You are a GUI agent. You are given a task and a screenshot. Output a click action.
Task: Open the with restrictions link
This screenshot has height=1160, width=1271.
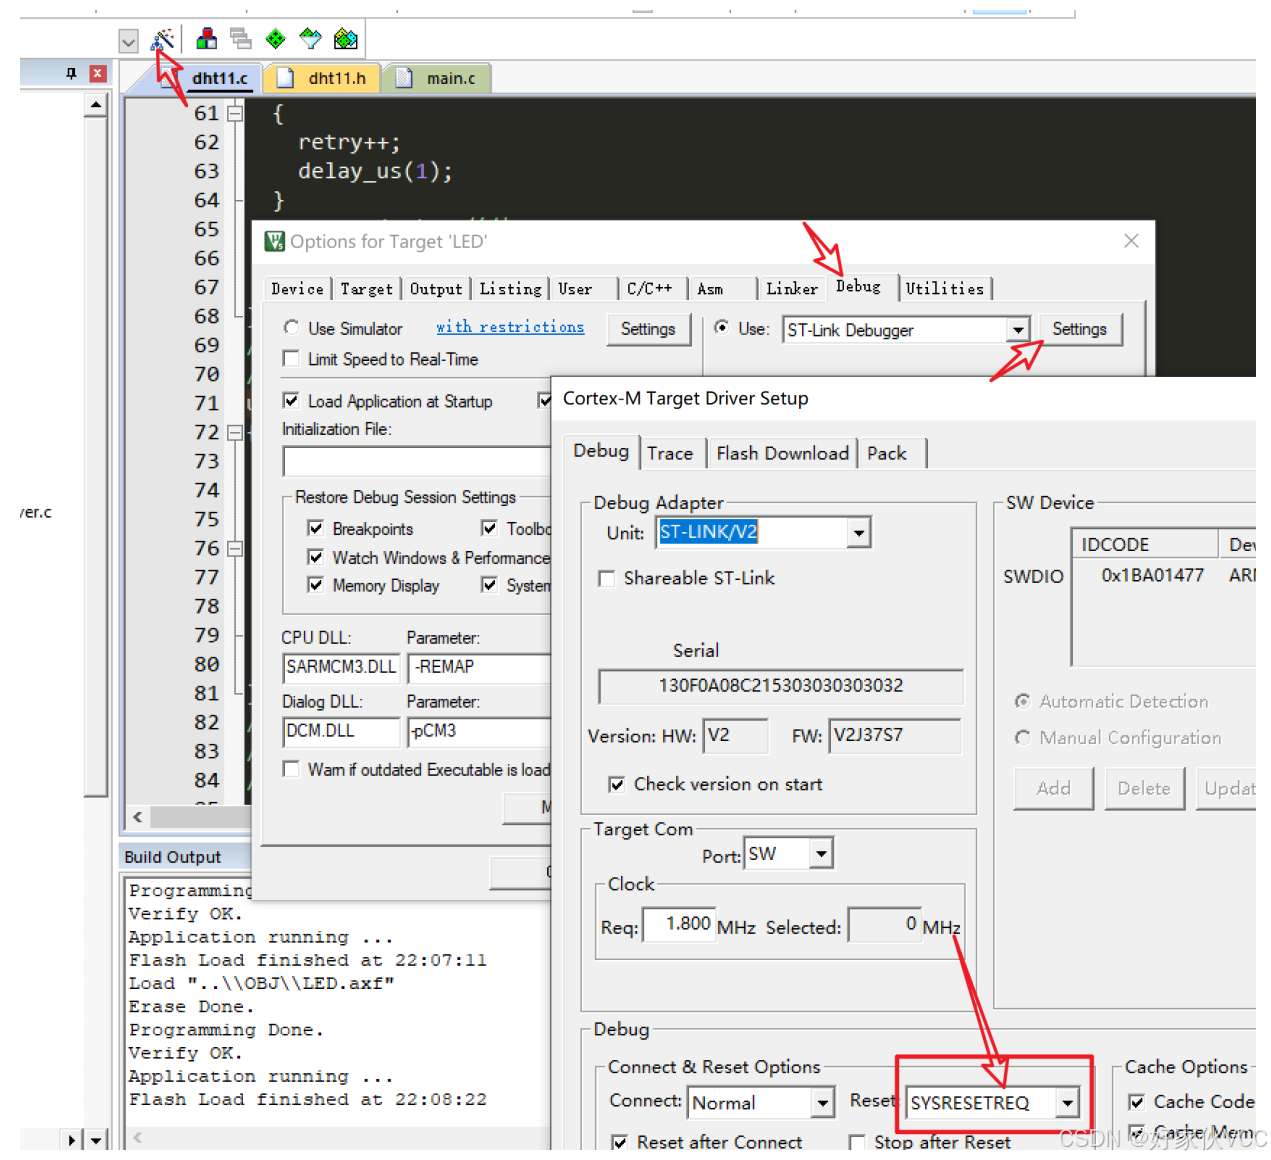510,327
